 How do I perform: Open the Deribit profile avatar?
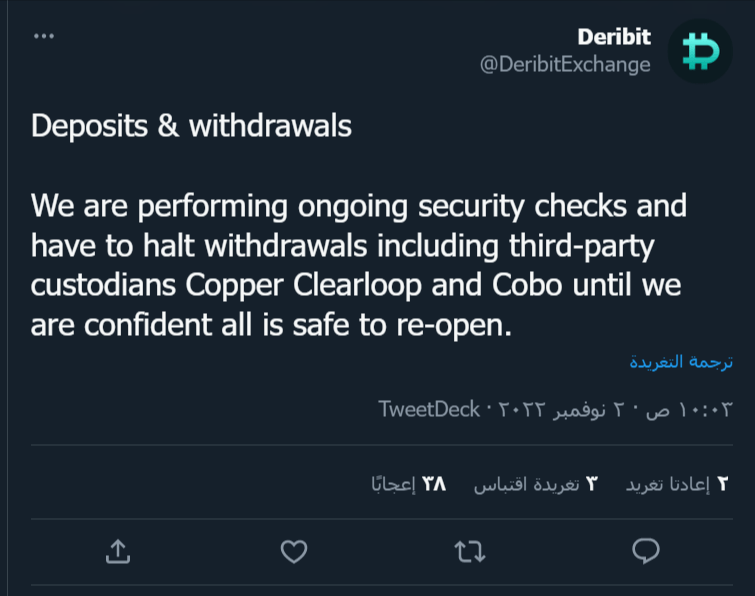click(700, 51)
